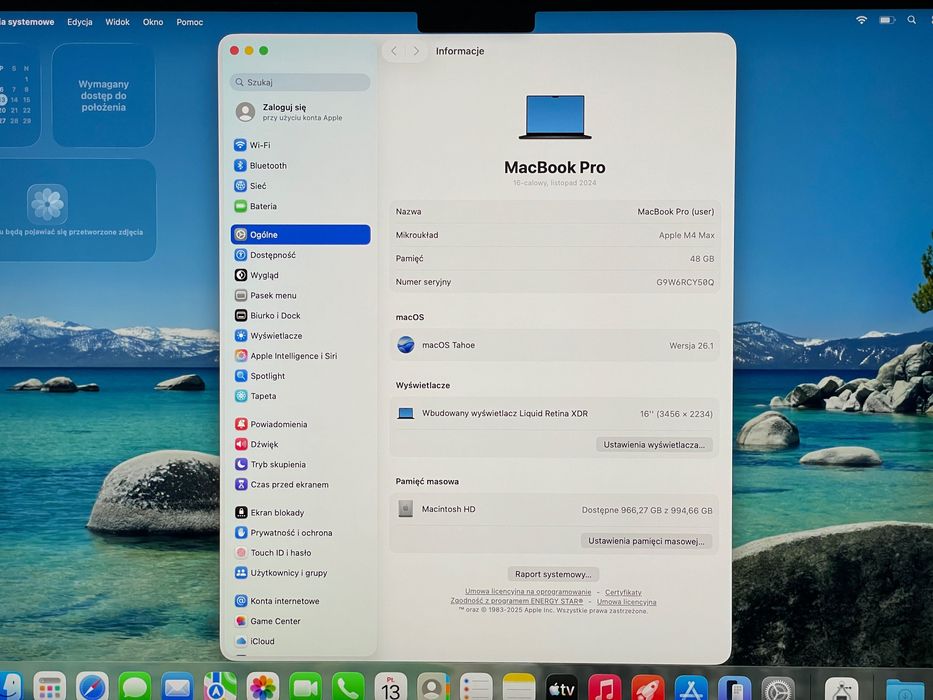Open Photos from the Dock

pyautogui.click(x=262, y=689)
